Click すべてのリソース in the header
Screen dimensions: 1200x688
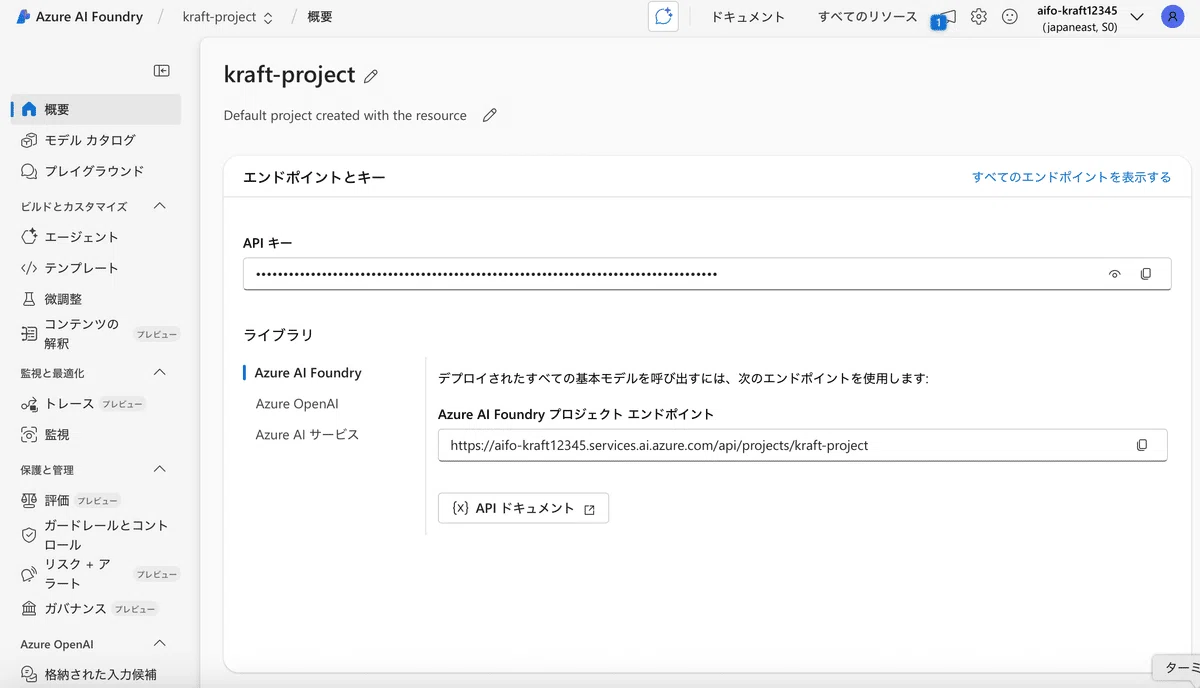coord(867,17)
